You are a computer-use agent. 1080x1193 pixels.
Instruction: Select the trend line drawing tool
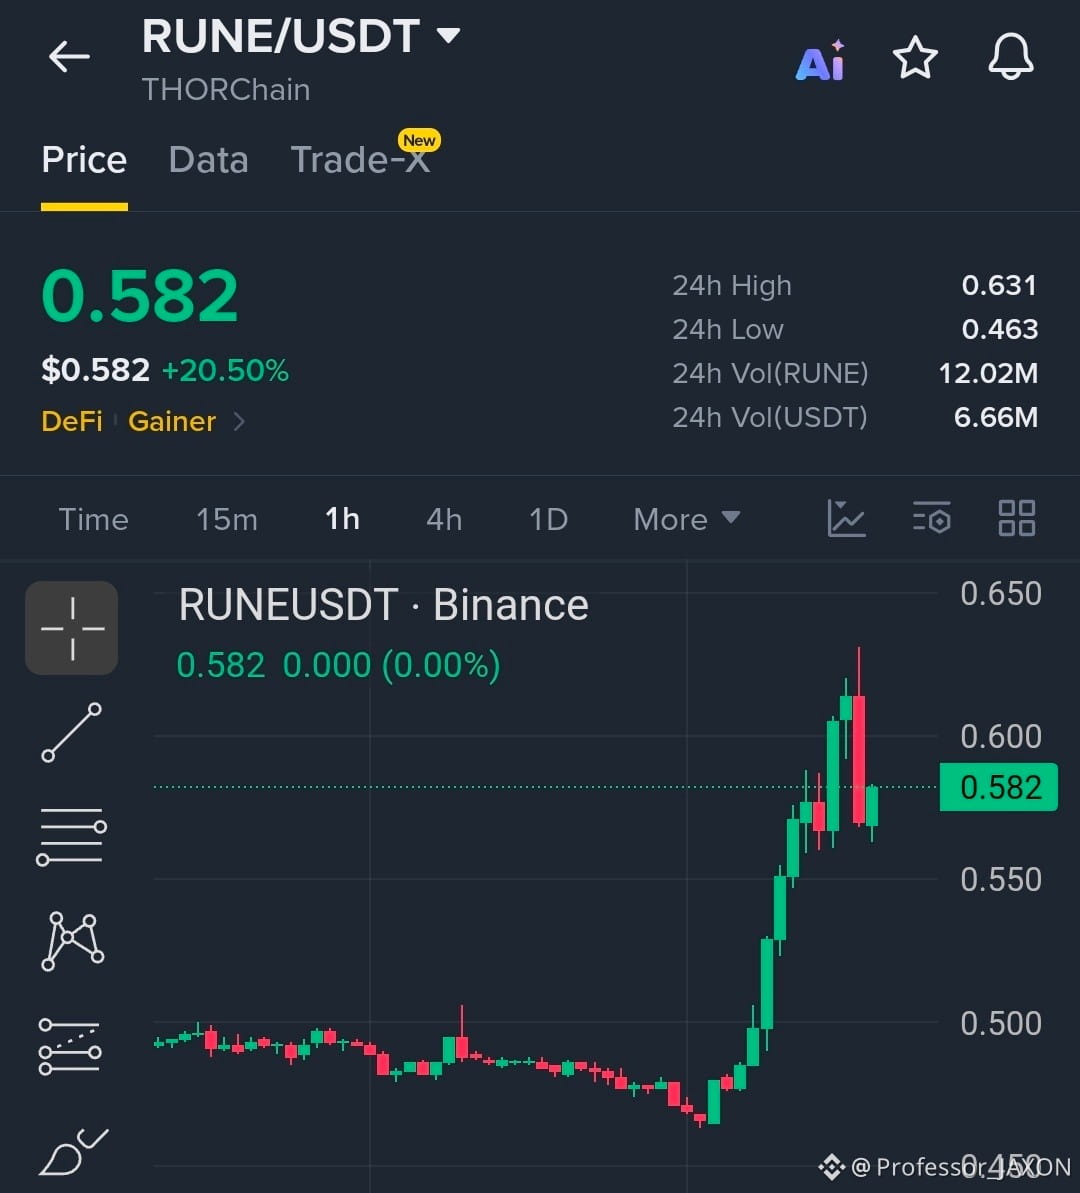72,732
